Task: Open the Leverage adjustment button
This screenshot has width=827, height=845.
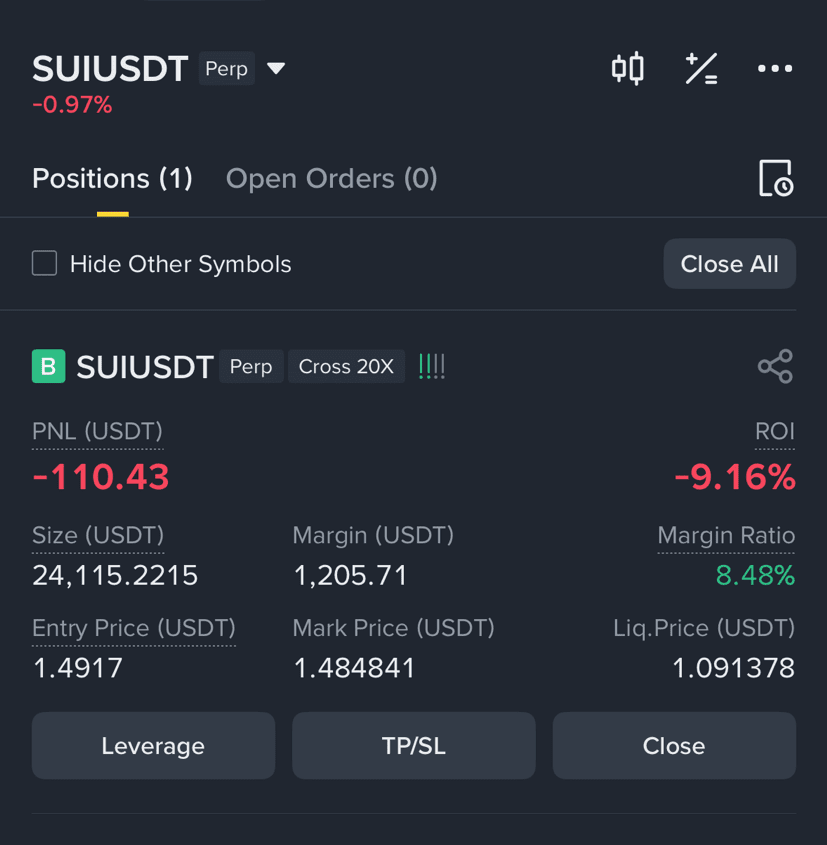Action: [153, 746]
